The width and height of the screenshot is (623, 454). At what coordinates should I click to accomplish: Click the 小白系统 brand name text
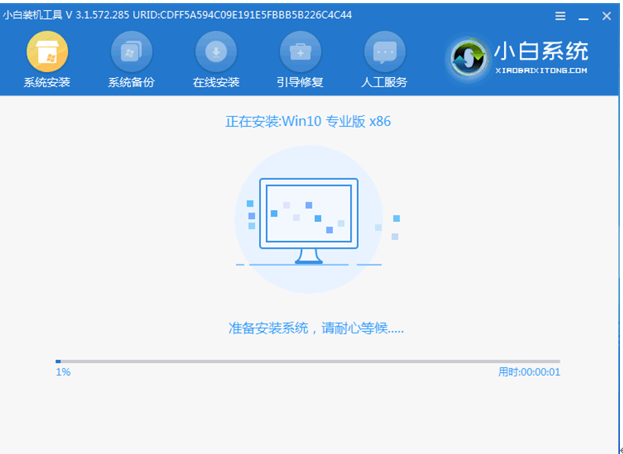click(x=541, y=51)
